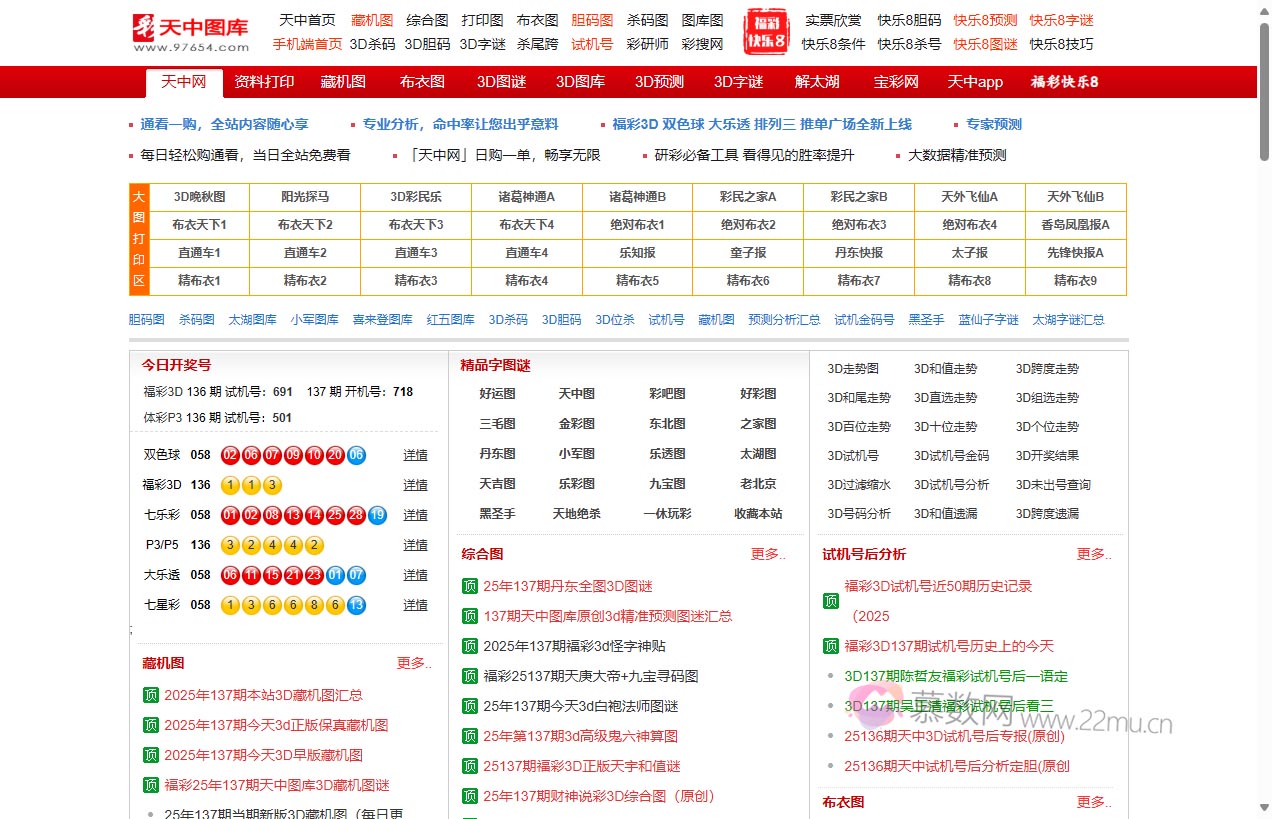The image size is (1272, 819).
Task: Open the 3D预测 menu item
Action: click(x=657, y=82)
